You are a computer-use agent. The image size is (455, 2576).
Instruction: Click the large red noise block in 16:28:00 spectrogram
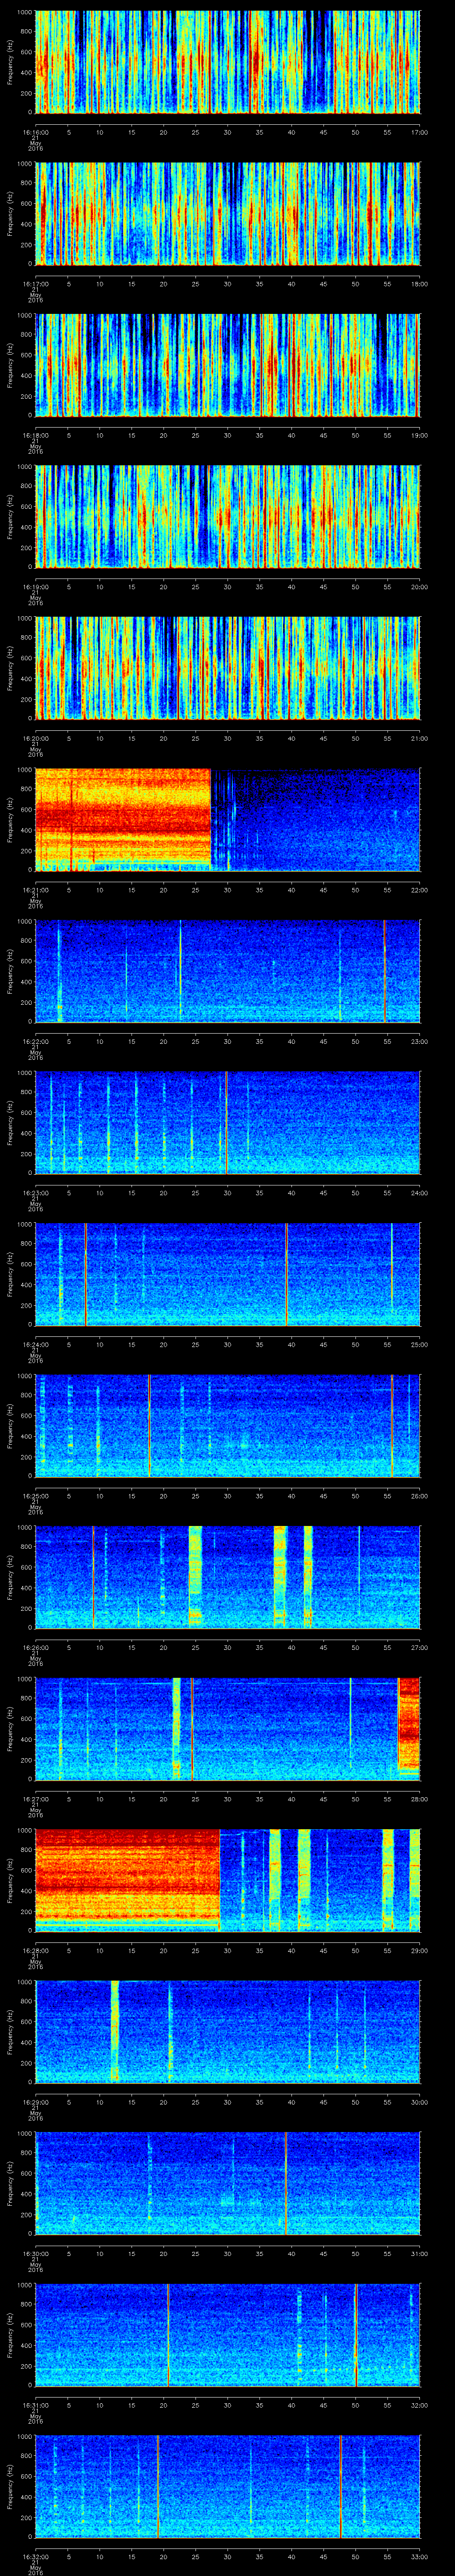click(x=127, y=1880)
